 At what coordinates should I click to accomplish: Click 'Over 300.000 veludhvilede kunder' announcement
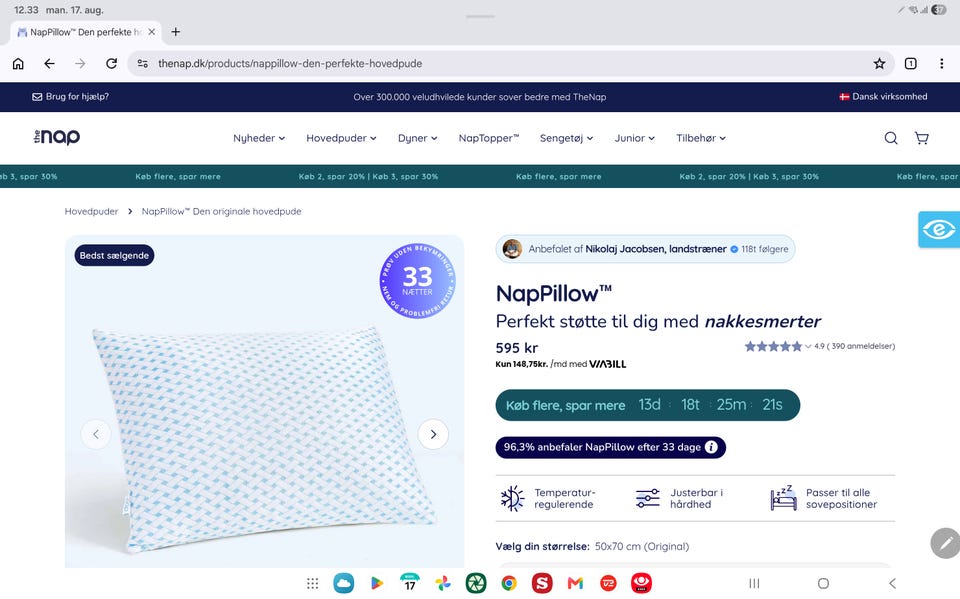pos(479,97)
